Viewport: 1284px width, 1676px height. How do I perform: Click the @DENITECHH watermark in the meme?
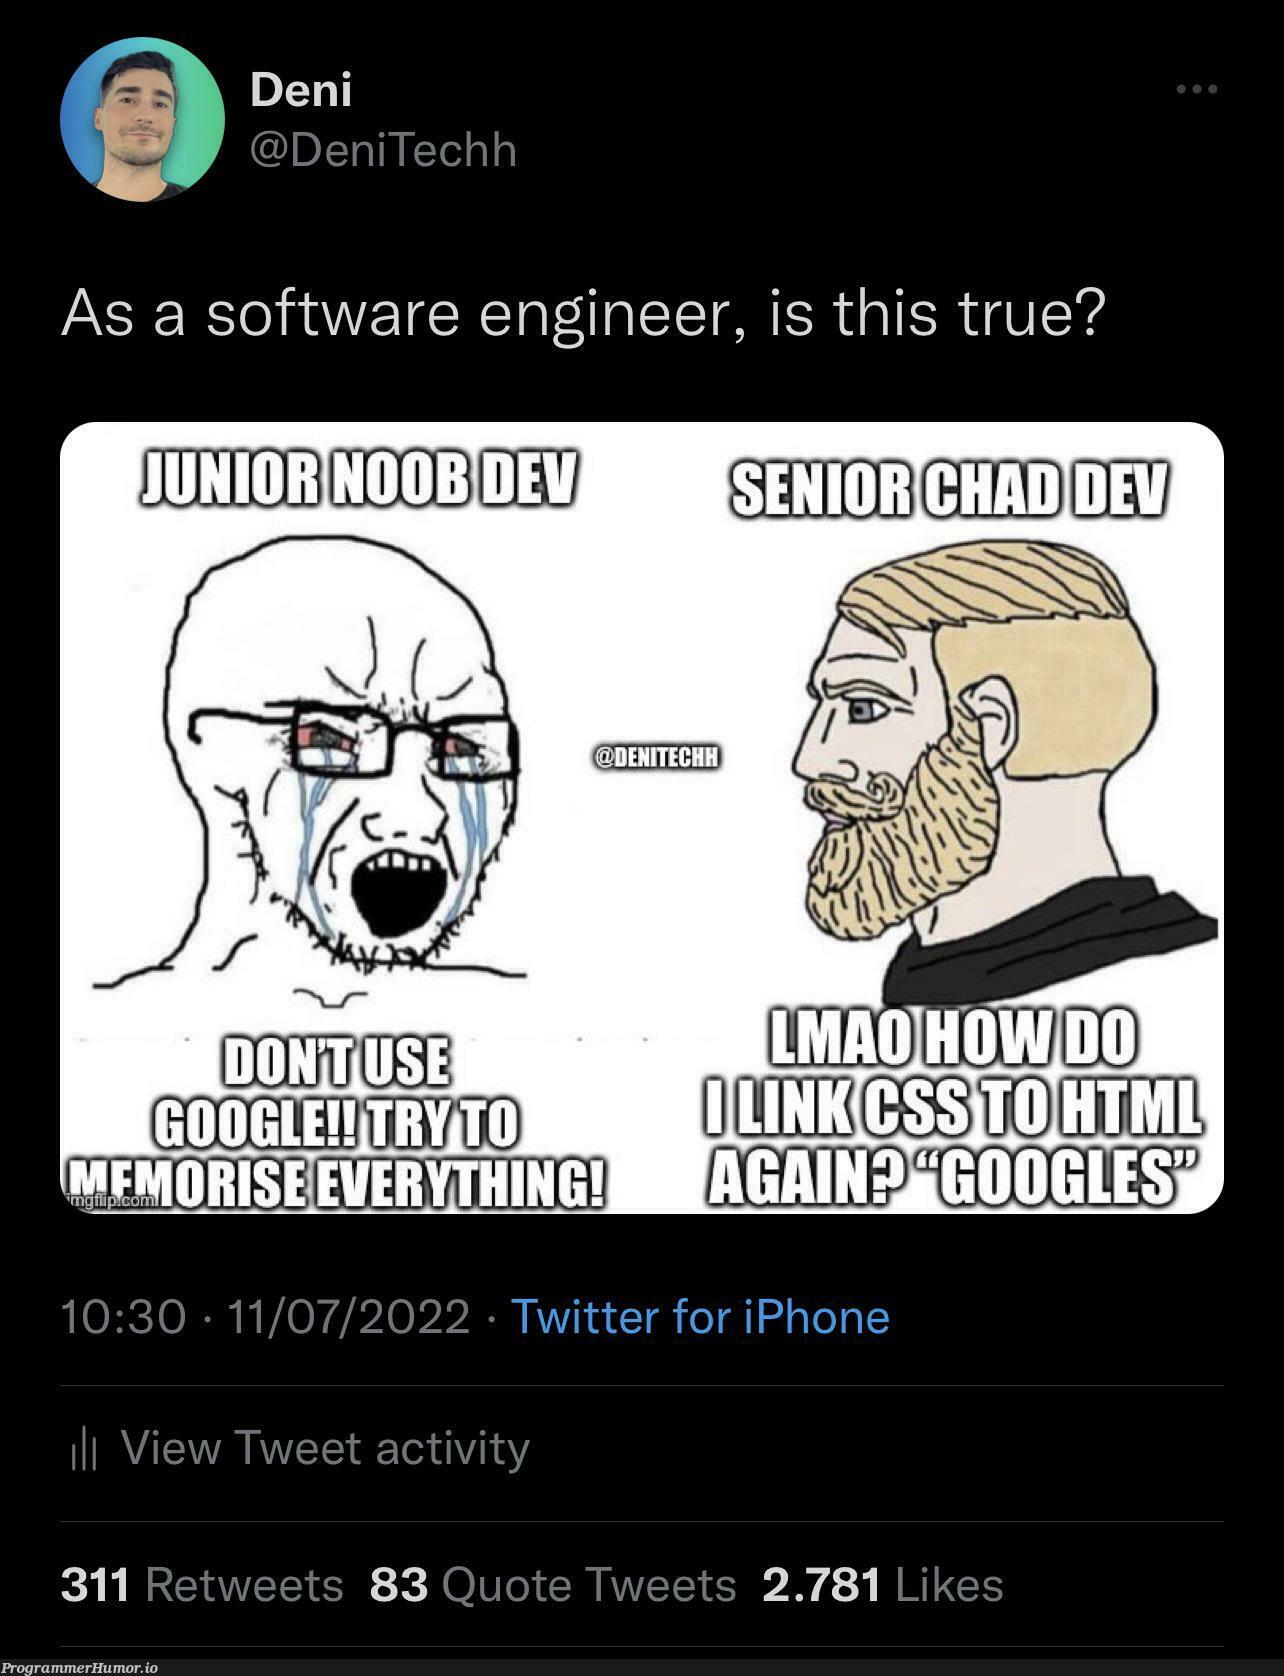(x=657, y=757)
